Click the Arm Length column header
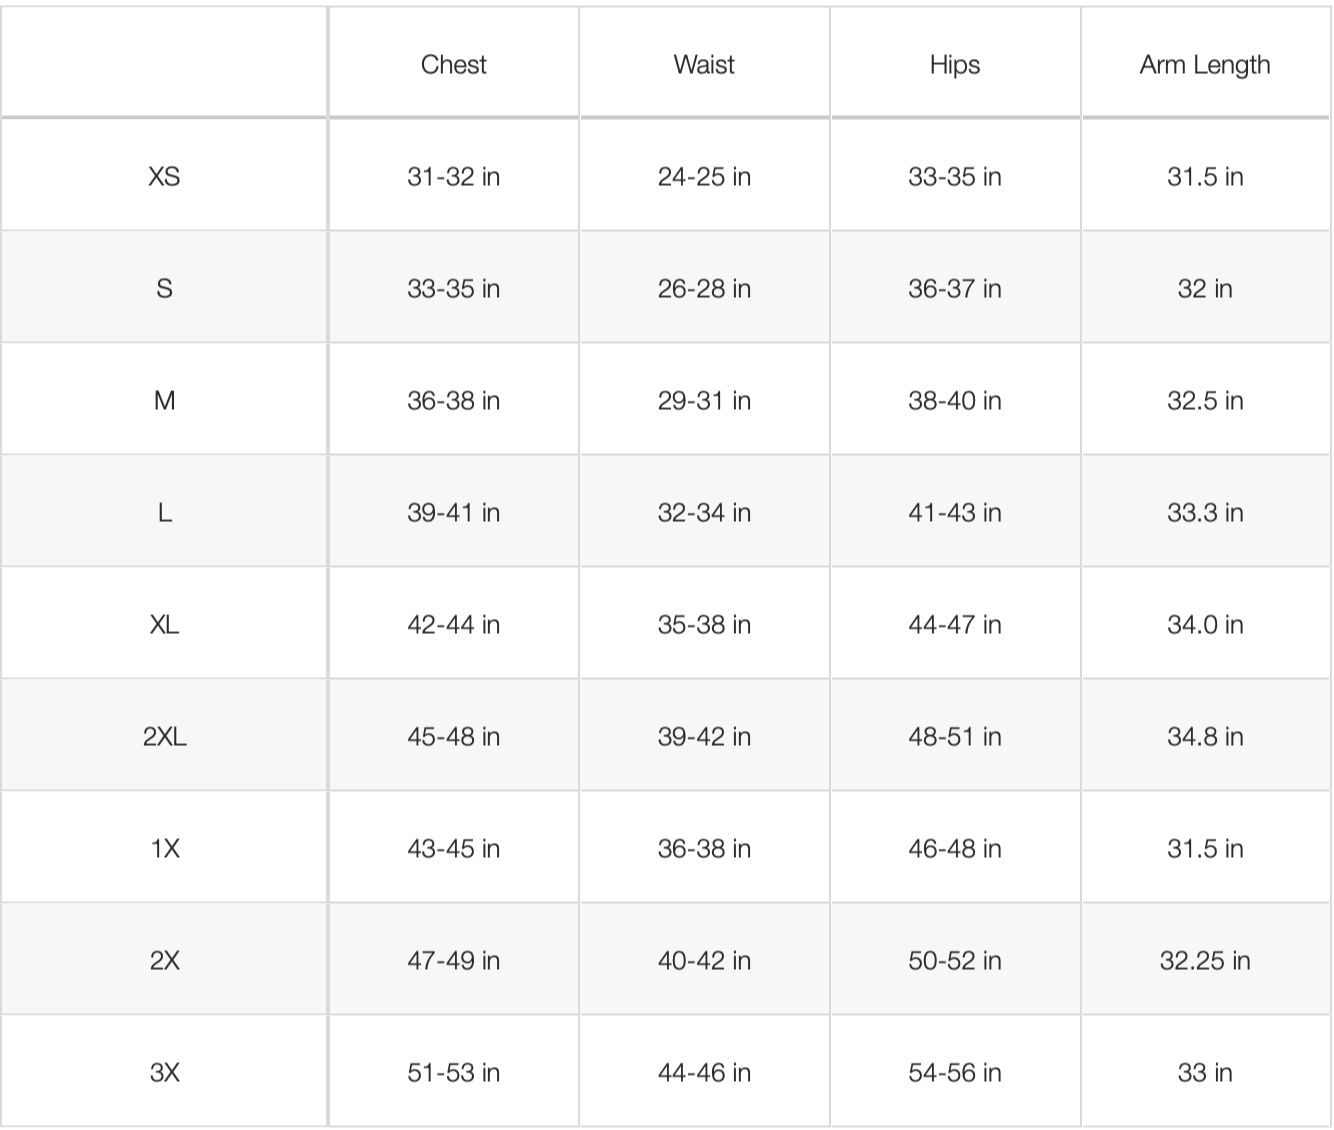 [x=1205, y=65]
